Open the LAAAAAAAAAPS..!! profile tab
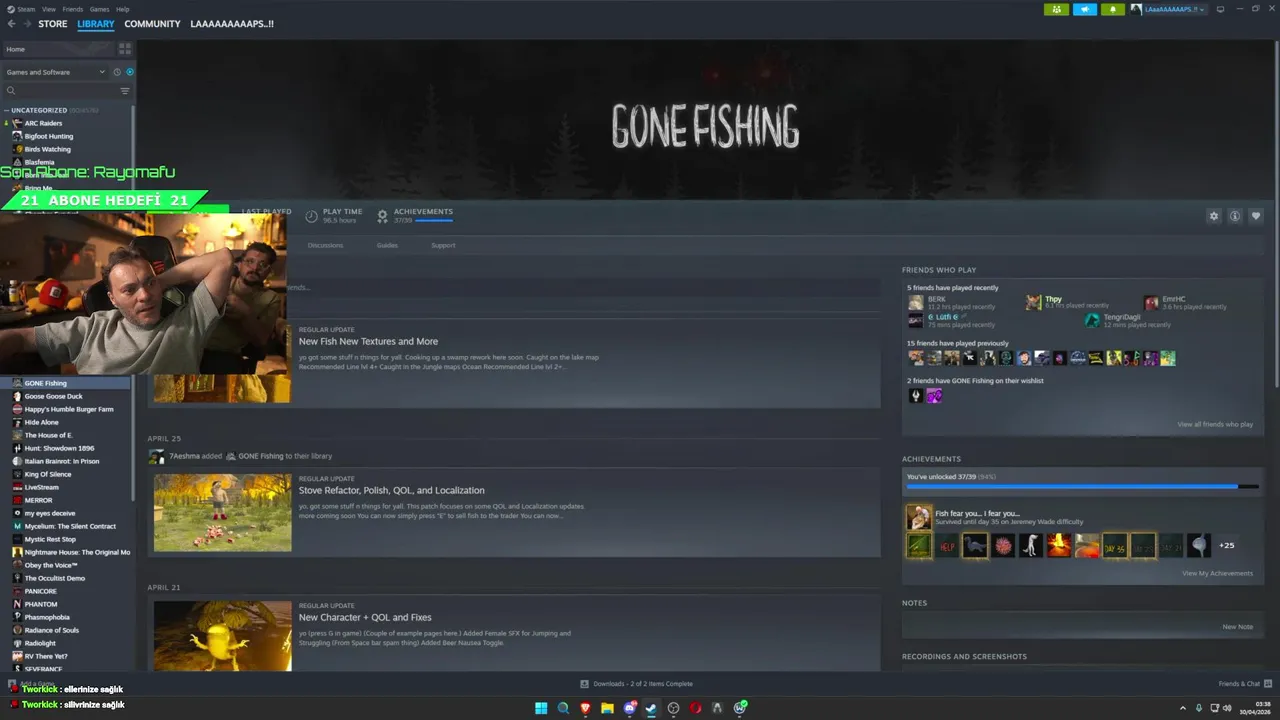Screen dimensions: 1280x720 [232, 24]
